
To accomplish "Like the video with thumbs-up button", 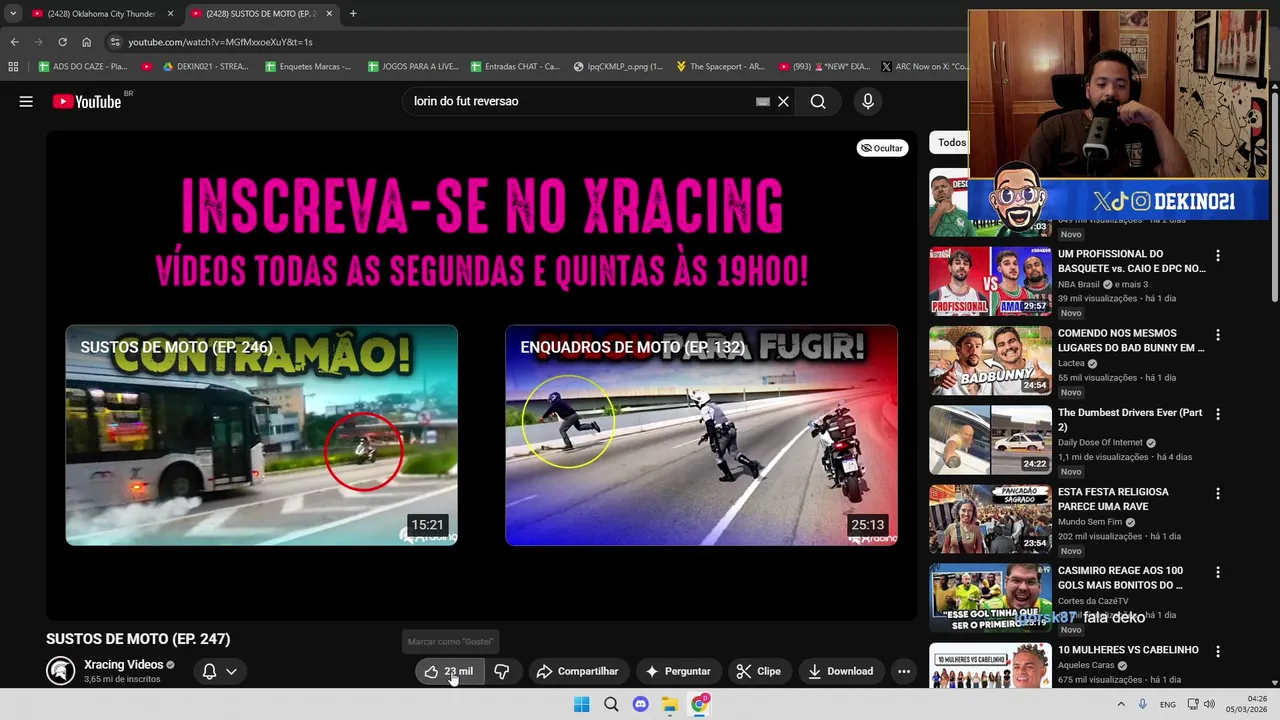I will (449, 671).
